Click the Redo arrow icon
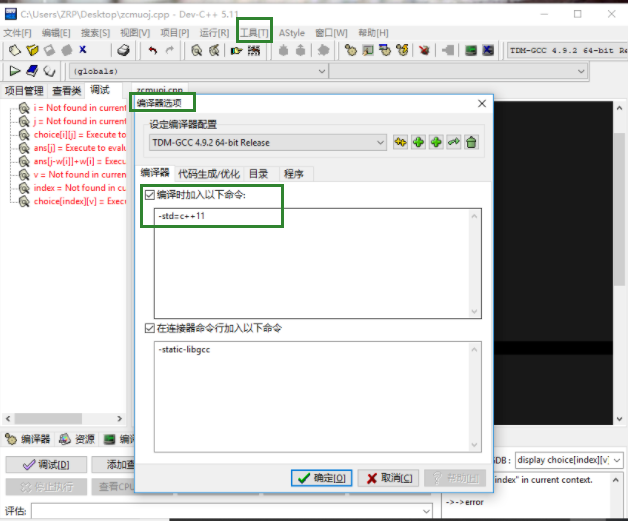 170,50
